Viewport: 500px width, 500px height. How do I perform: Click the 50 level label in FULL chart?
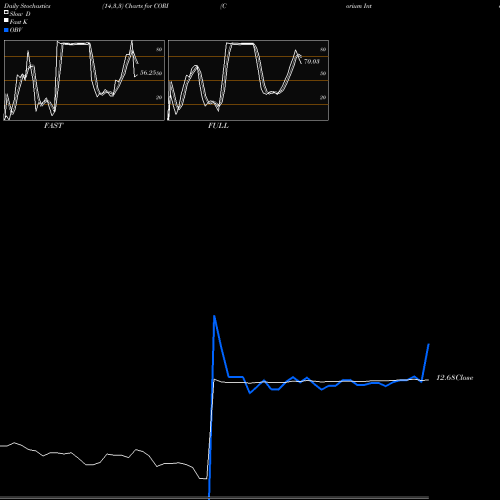(323, 73)
